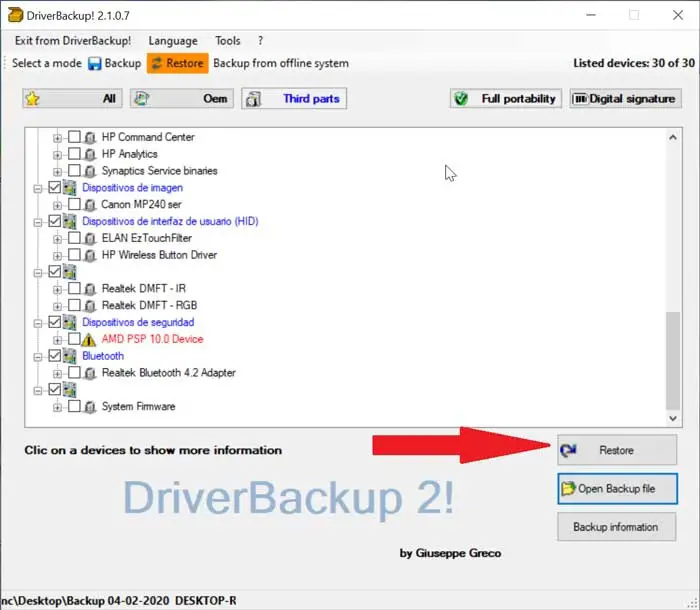Viewport: 700px width, 610px height.
Task: Filter list by All drivers
Action: pos(72,99)
